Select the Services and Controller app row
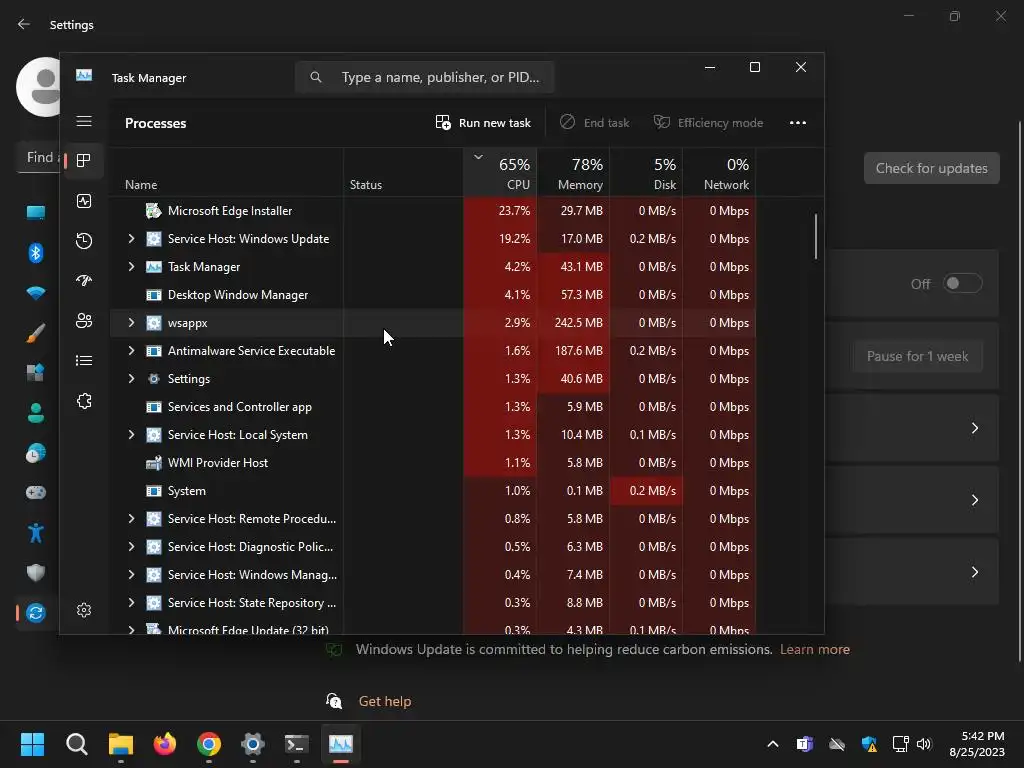 click(432, 407)
